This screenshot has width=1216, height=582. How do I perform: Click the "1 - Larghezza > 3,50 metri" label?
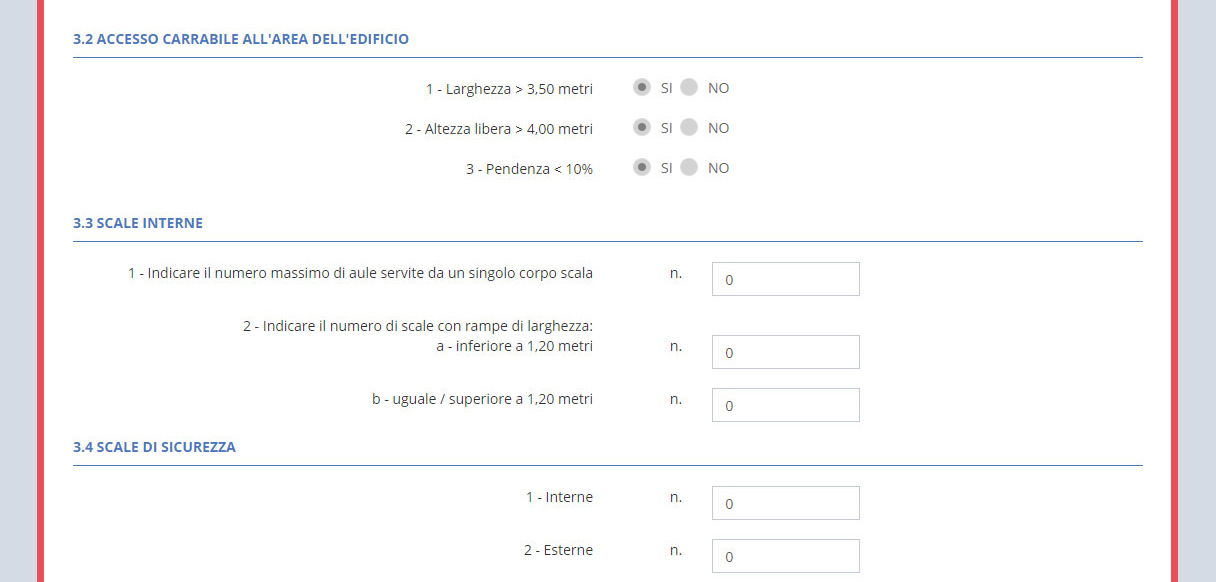click(x=509, y=89)
